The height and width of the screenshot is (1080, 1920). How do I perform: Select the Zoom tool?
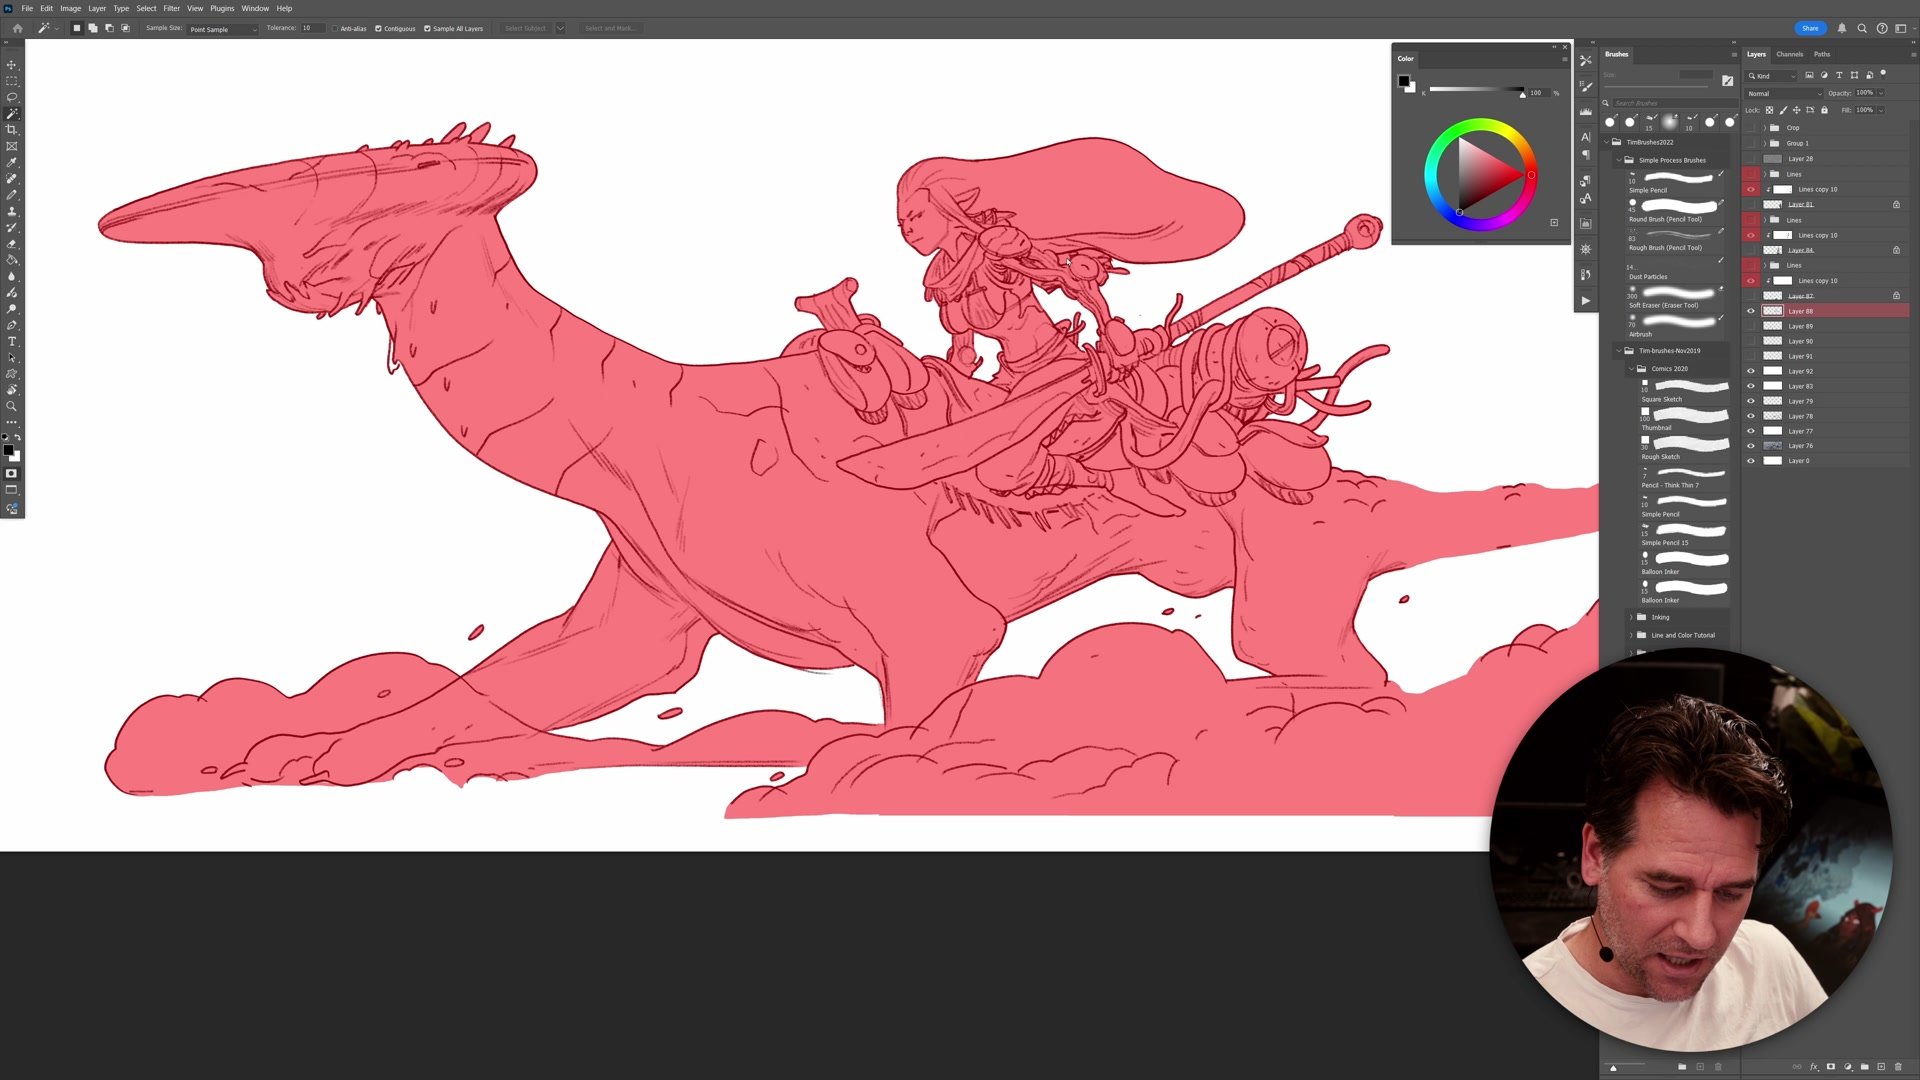point(12,406)
